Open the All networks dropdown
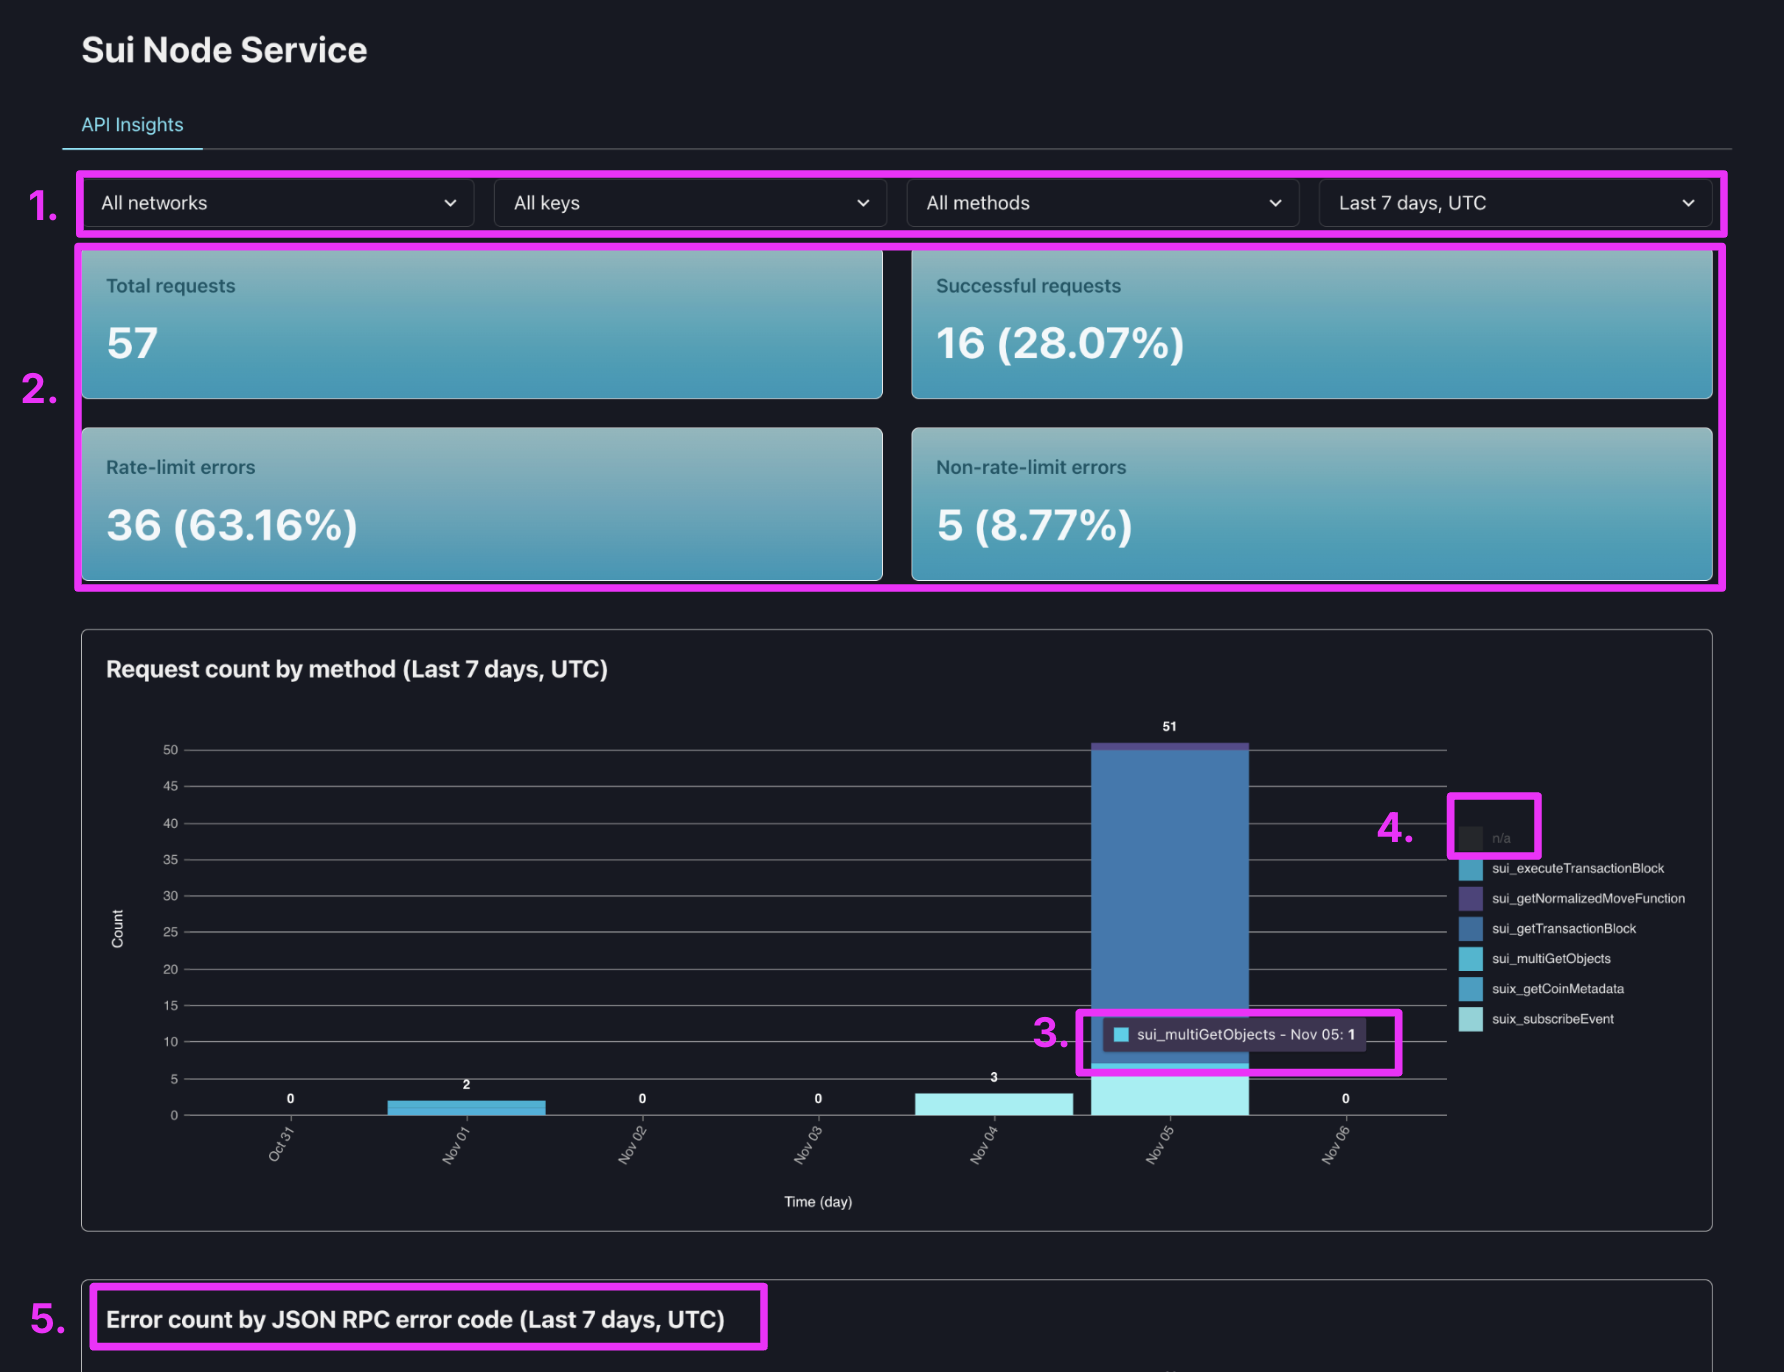The width and height of the screenshot is (1784, 1372). click(278, 203)
